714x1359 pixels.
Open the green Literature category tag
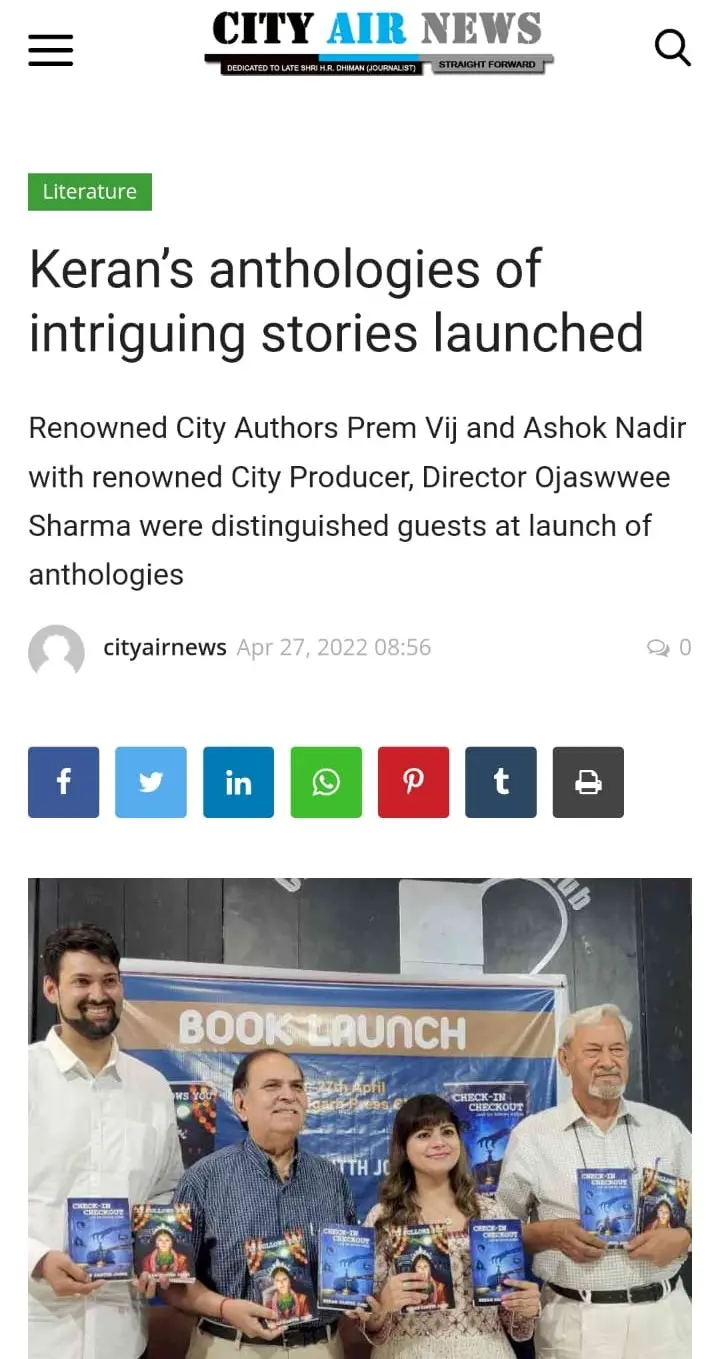(x=90, y=192)
